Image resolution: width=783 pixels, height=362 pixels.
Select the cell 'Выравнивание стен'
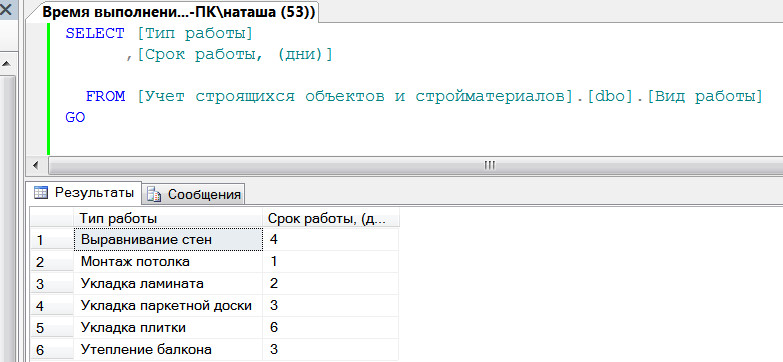point(168,239)
